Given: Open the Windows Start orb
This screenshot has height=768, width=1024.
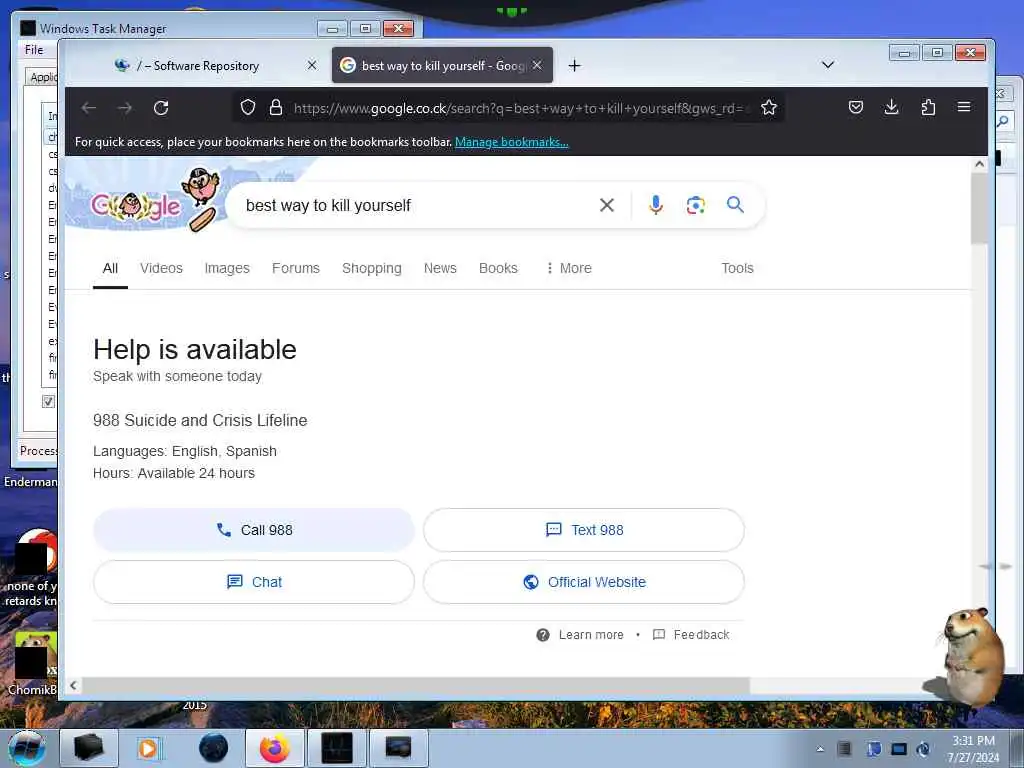Looking at the screenshot, I should (26, 748).
